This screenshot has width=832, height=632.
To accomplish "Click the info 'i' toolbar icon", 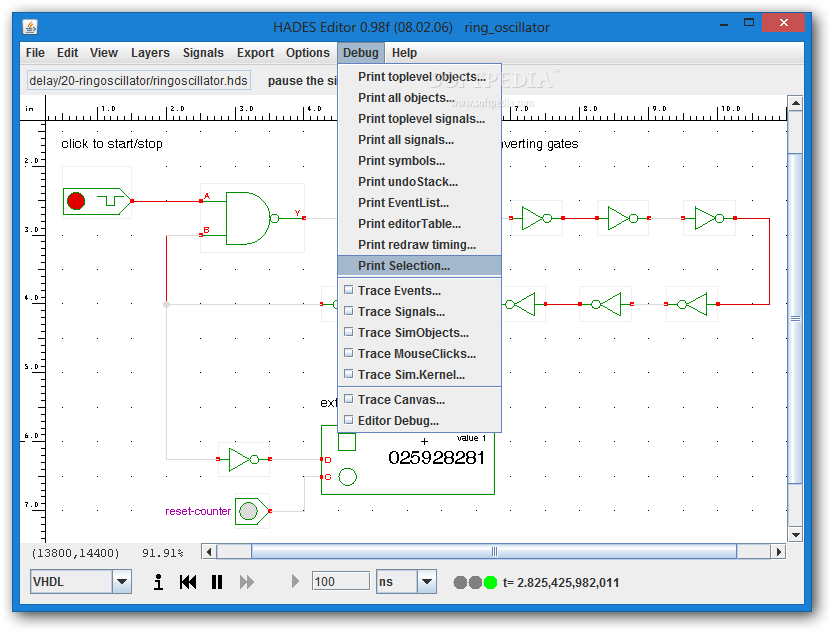I will tap(158, 582).
